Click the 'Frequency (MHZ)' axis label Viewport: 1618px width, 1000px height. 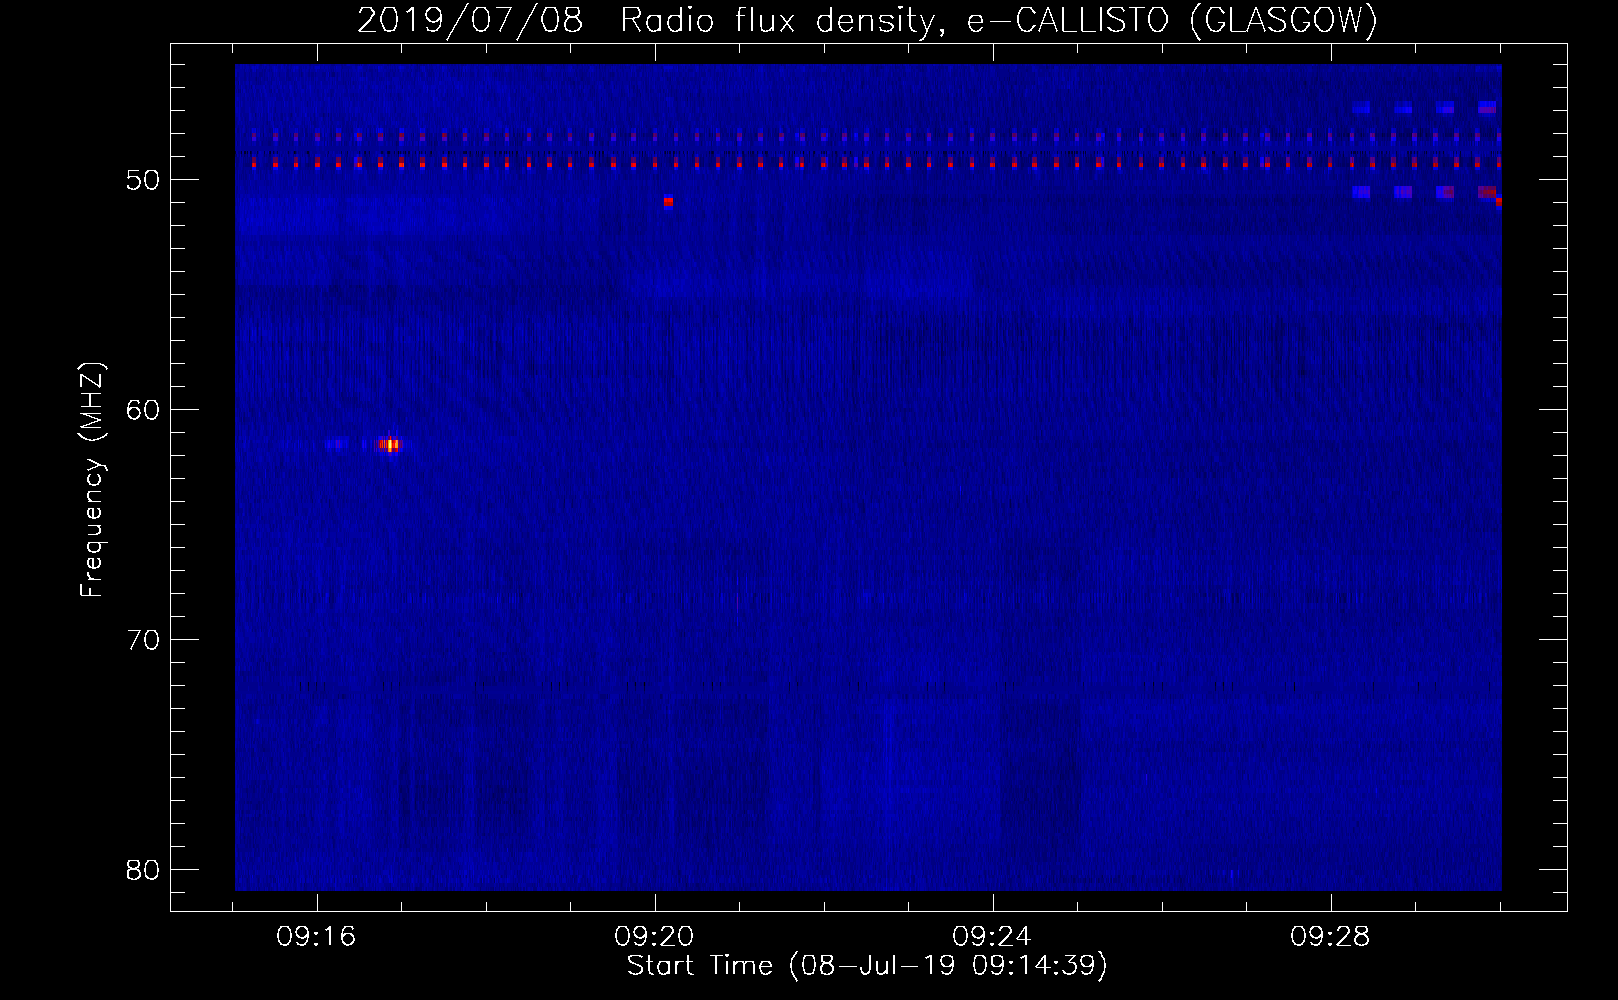pos(92,480)
